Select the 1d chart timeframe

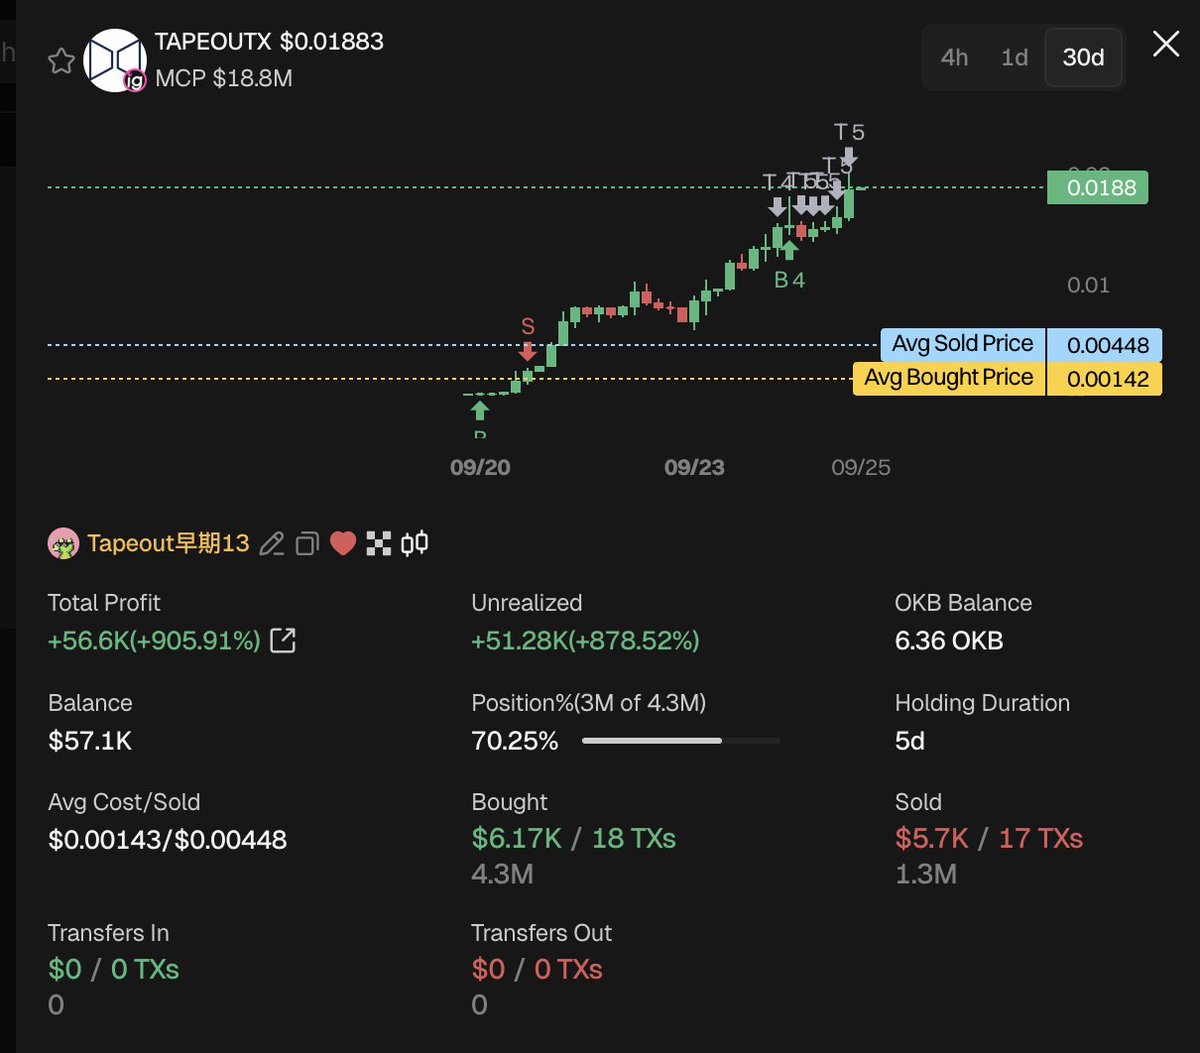pyautogui.click(x=1014, y=58)
